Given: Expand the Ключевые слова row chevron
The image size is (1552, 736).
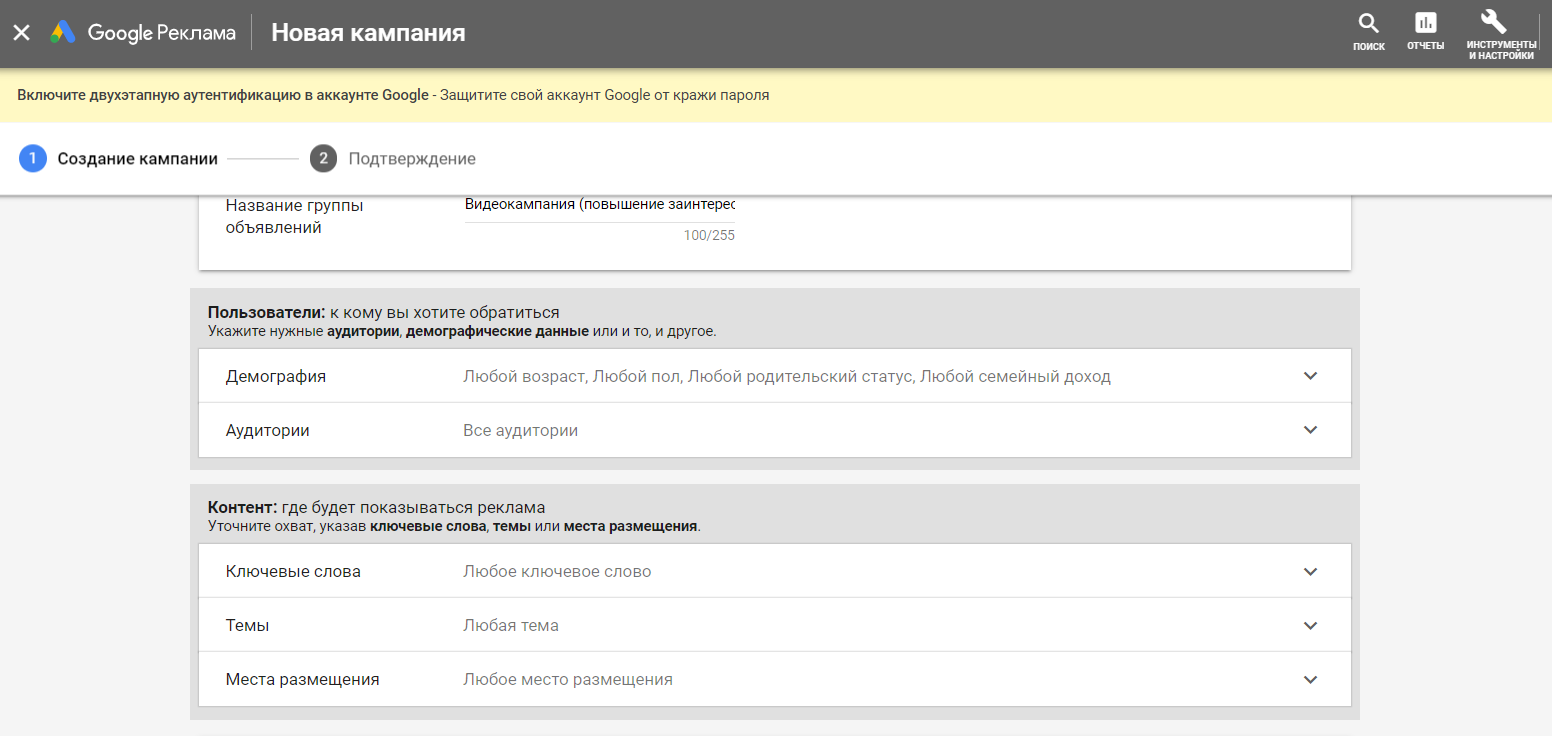Looking at the screenshot, I should 1311,572.
